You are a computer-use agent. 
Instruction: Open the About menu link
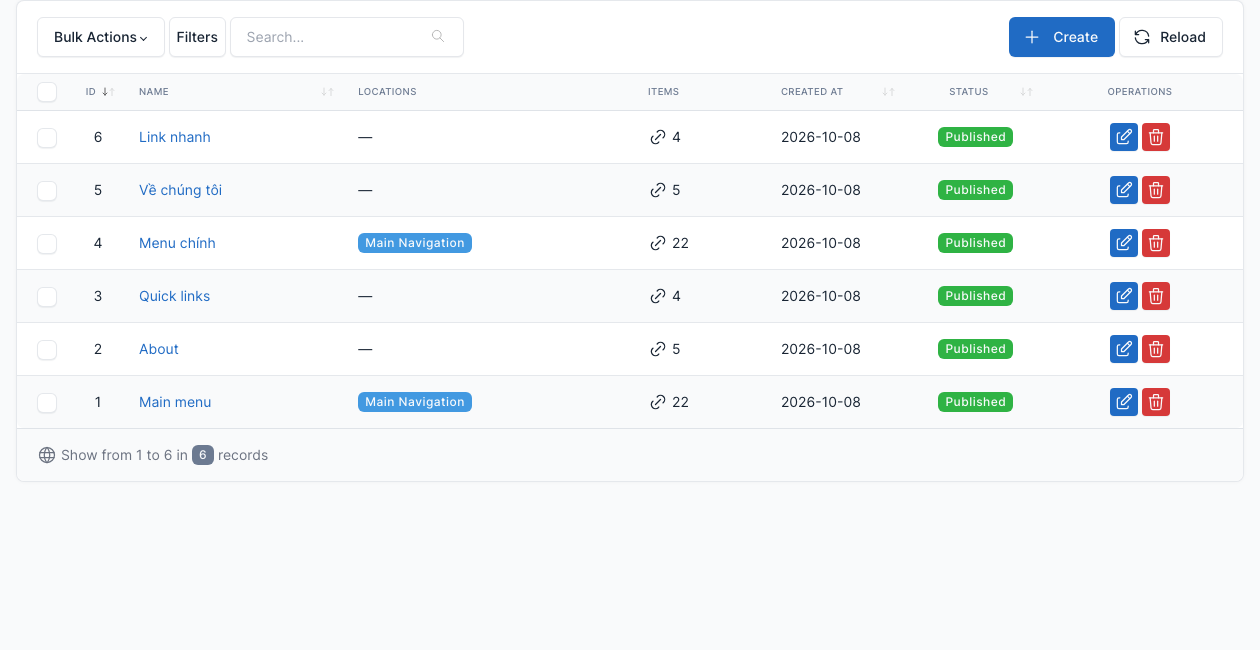(159, 349)
